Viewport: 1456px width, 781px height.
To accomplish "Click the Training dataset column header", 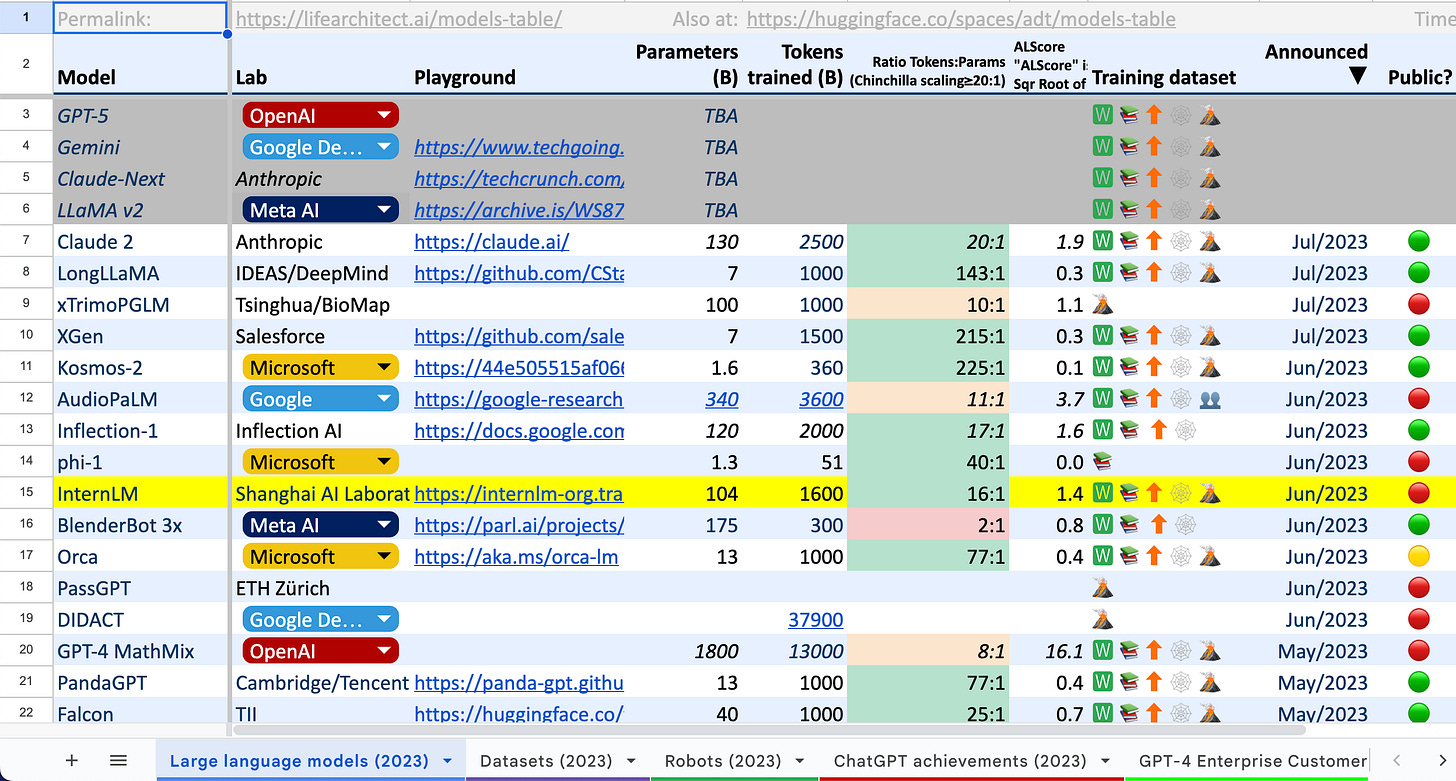I will 1164,77.
